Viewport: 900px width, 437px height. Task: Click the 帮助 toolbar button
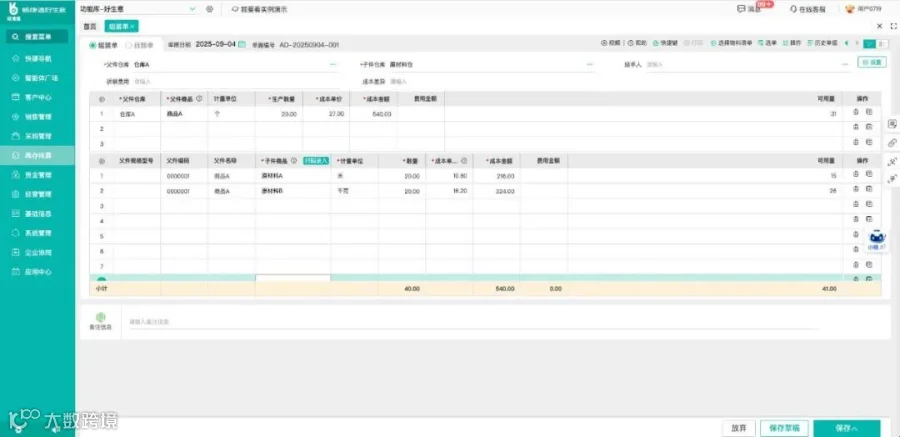[637, 43]
